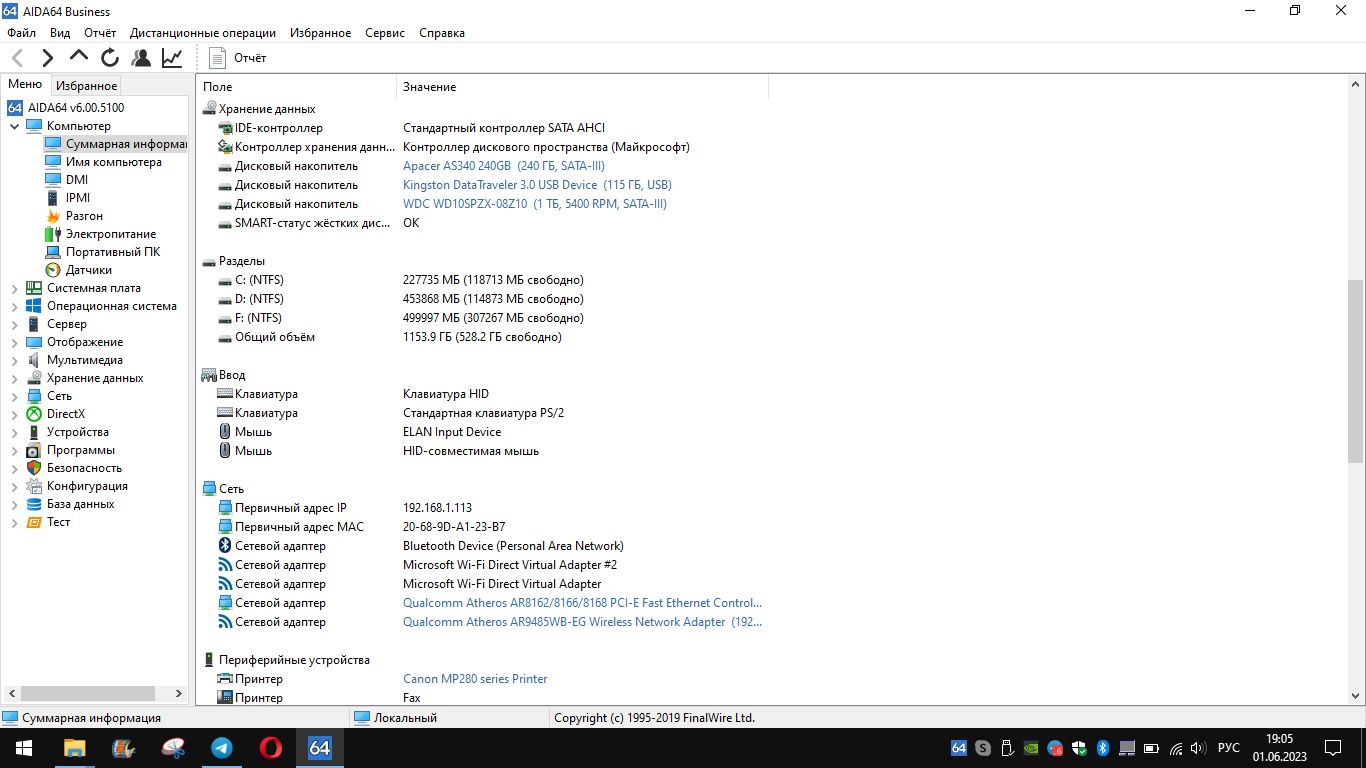
Task: Expand the Хранение данных tree node
Action: click(14, 378)
